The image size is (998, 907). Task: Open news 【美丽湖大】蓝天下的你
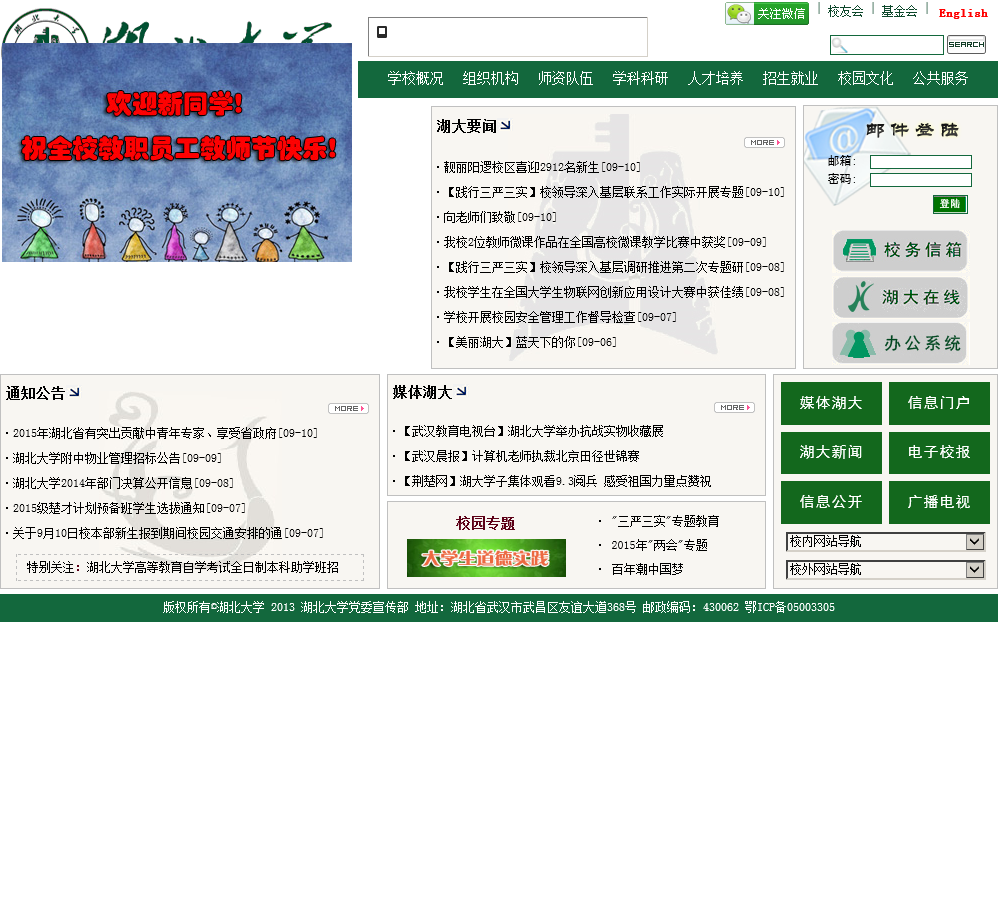click(509, 342)
